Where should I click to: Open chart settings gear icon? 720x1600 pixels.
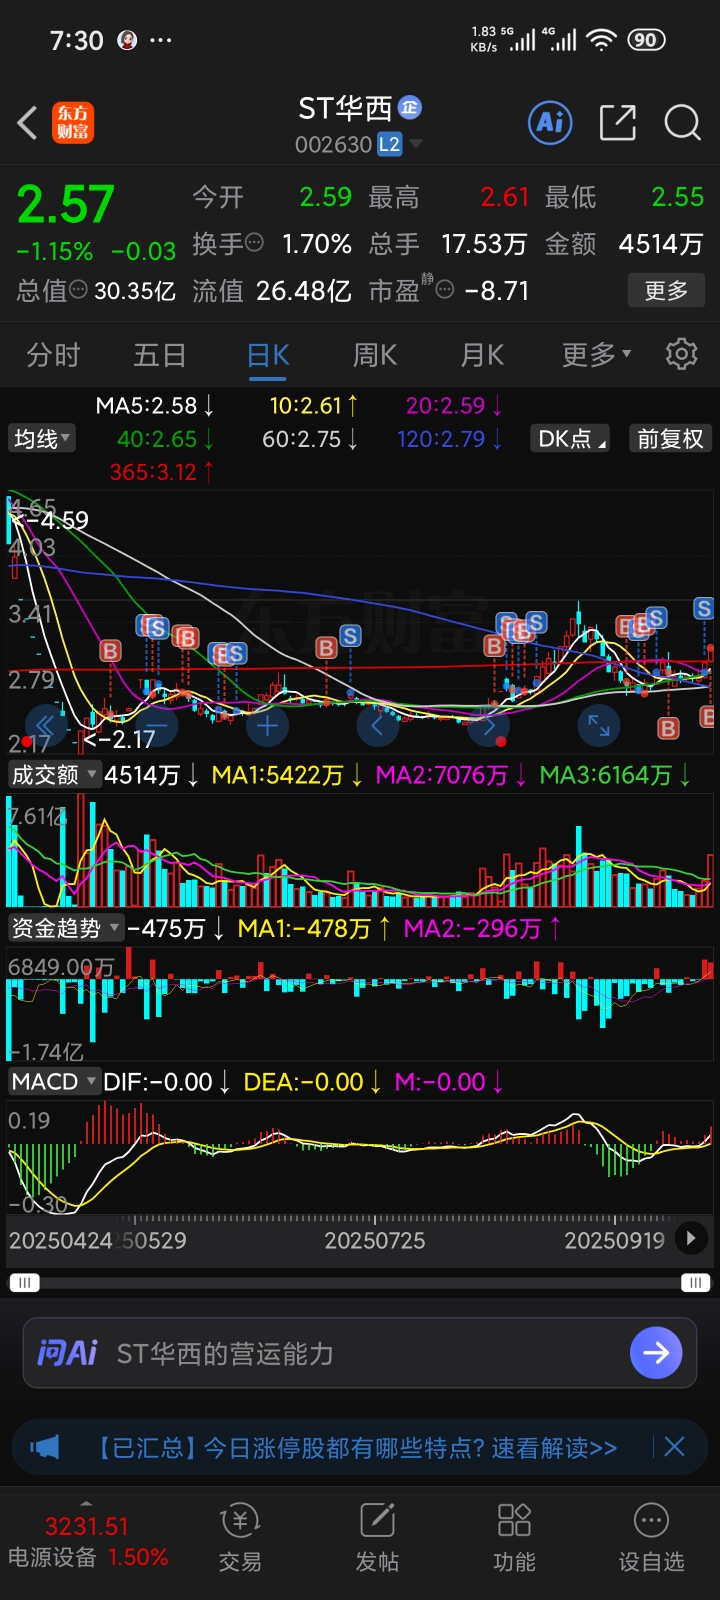click(x=682, y=354)
